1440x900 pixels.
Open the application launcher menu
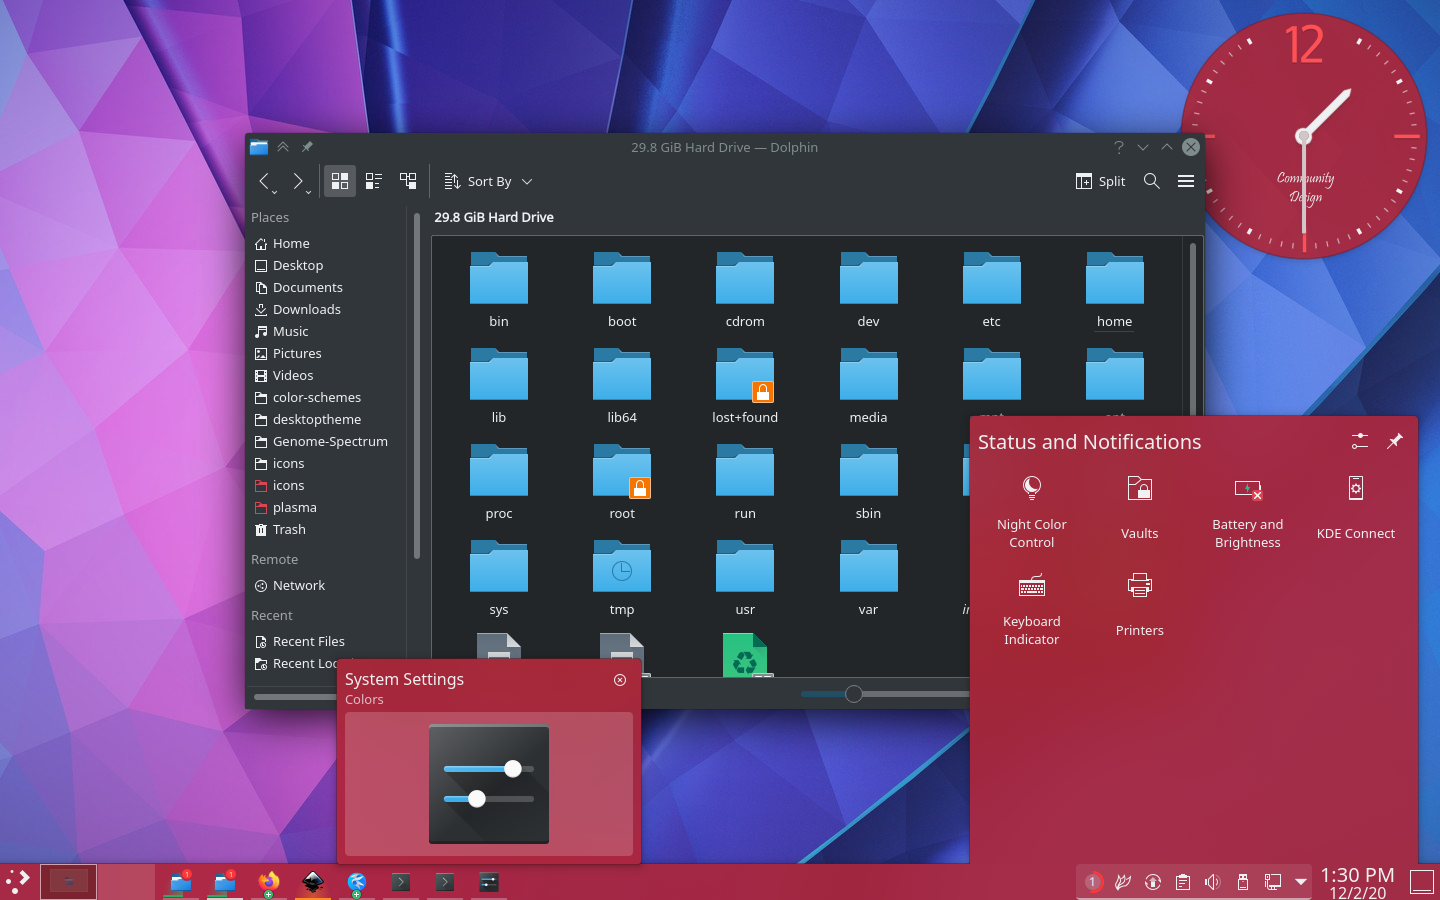tap(18, 882)
